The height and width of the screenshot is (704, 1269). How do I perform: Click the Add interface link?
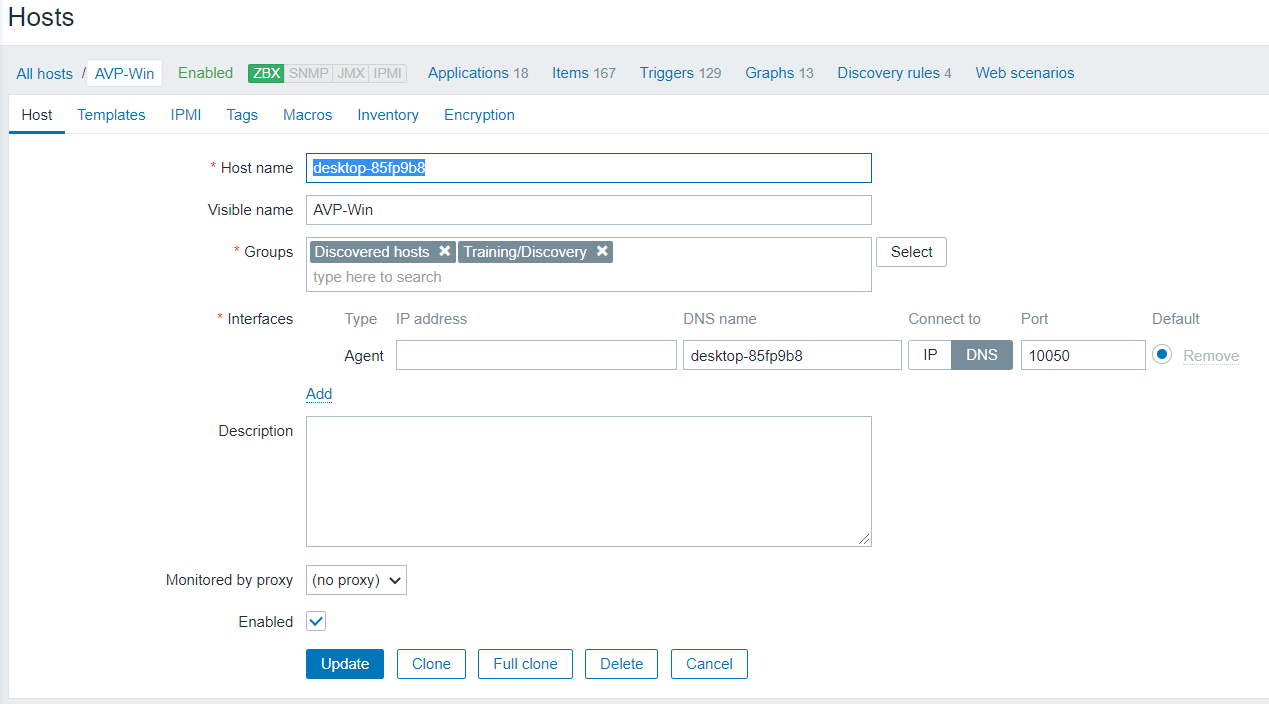(x=319, y=394)
